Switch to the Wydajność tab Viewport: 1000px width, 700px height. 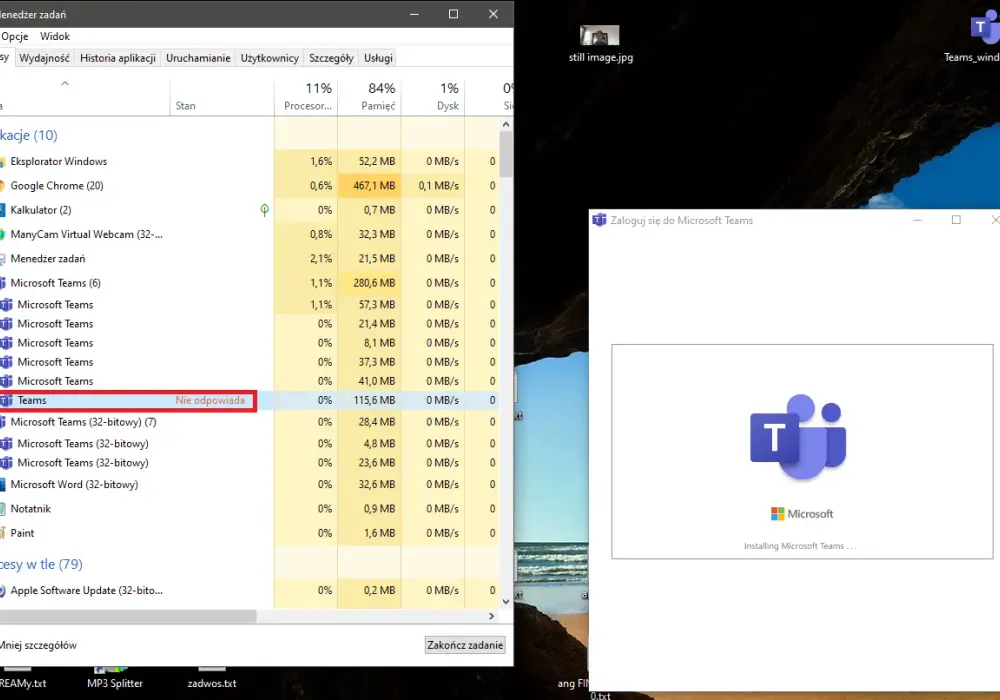click(44, 58)
